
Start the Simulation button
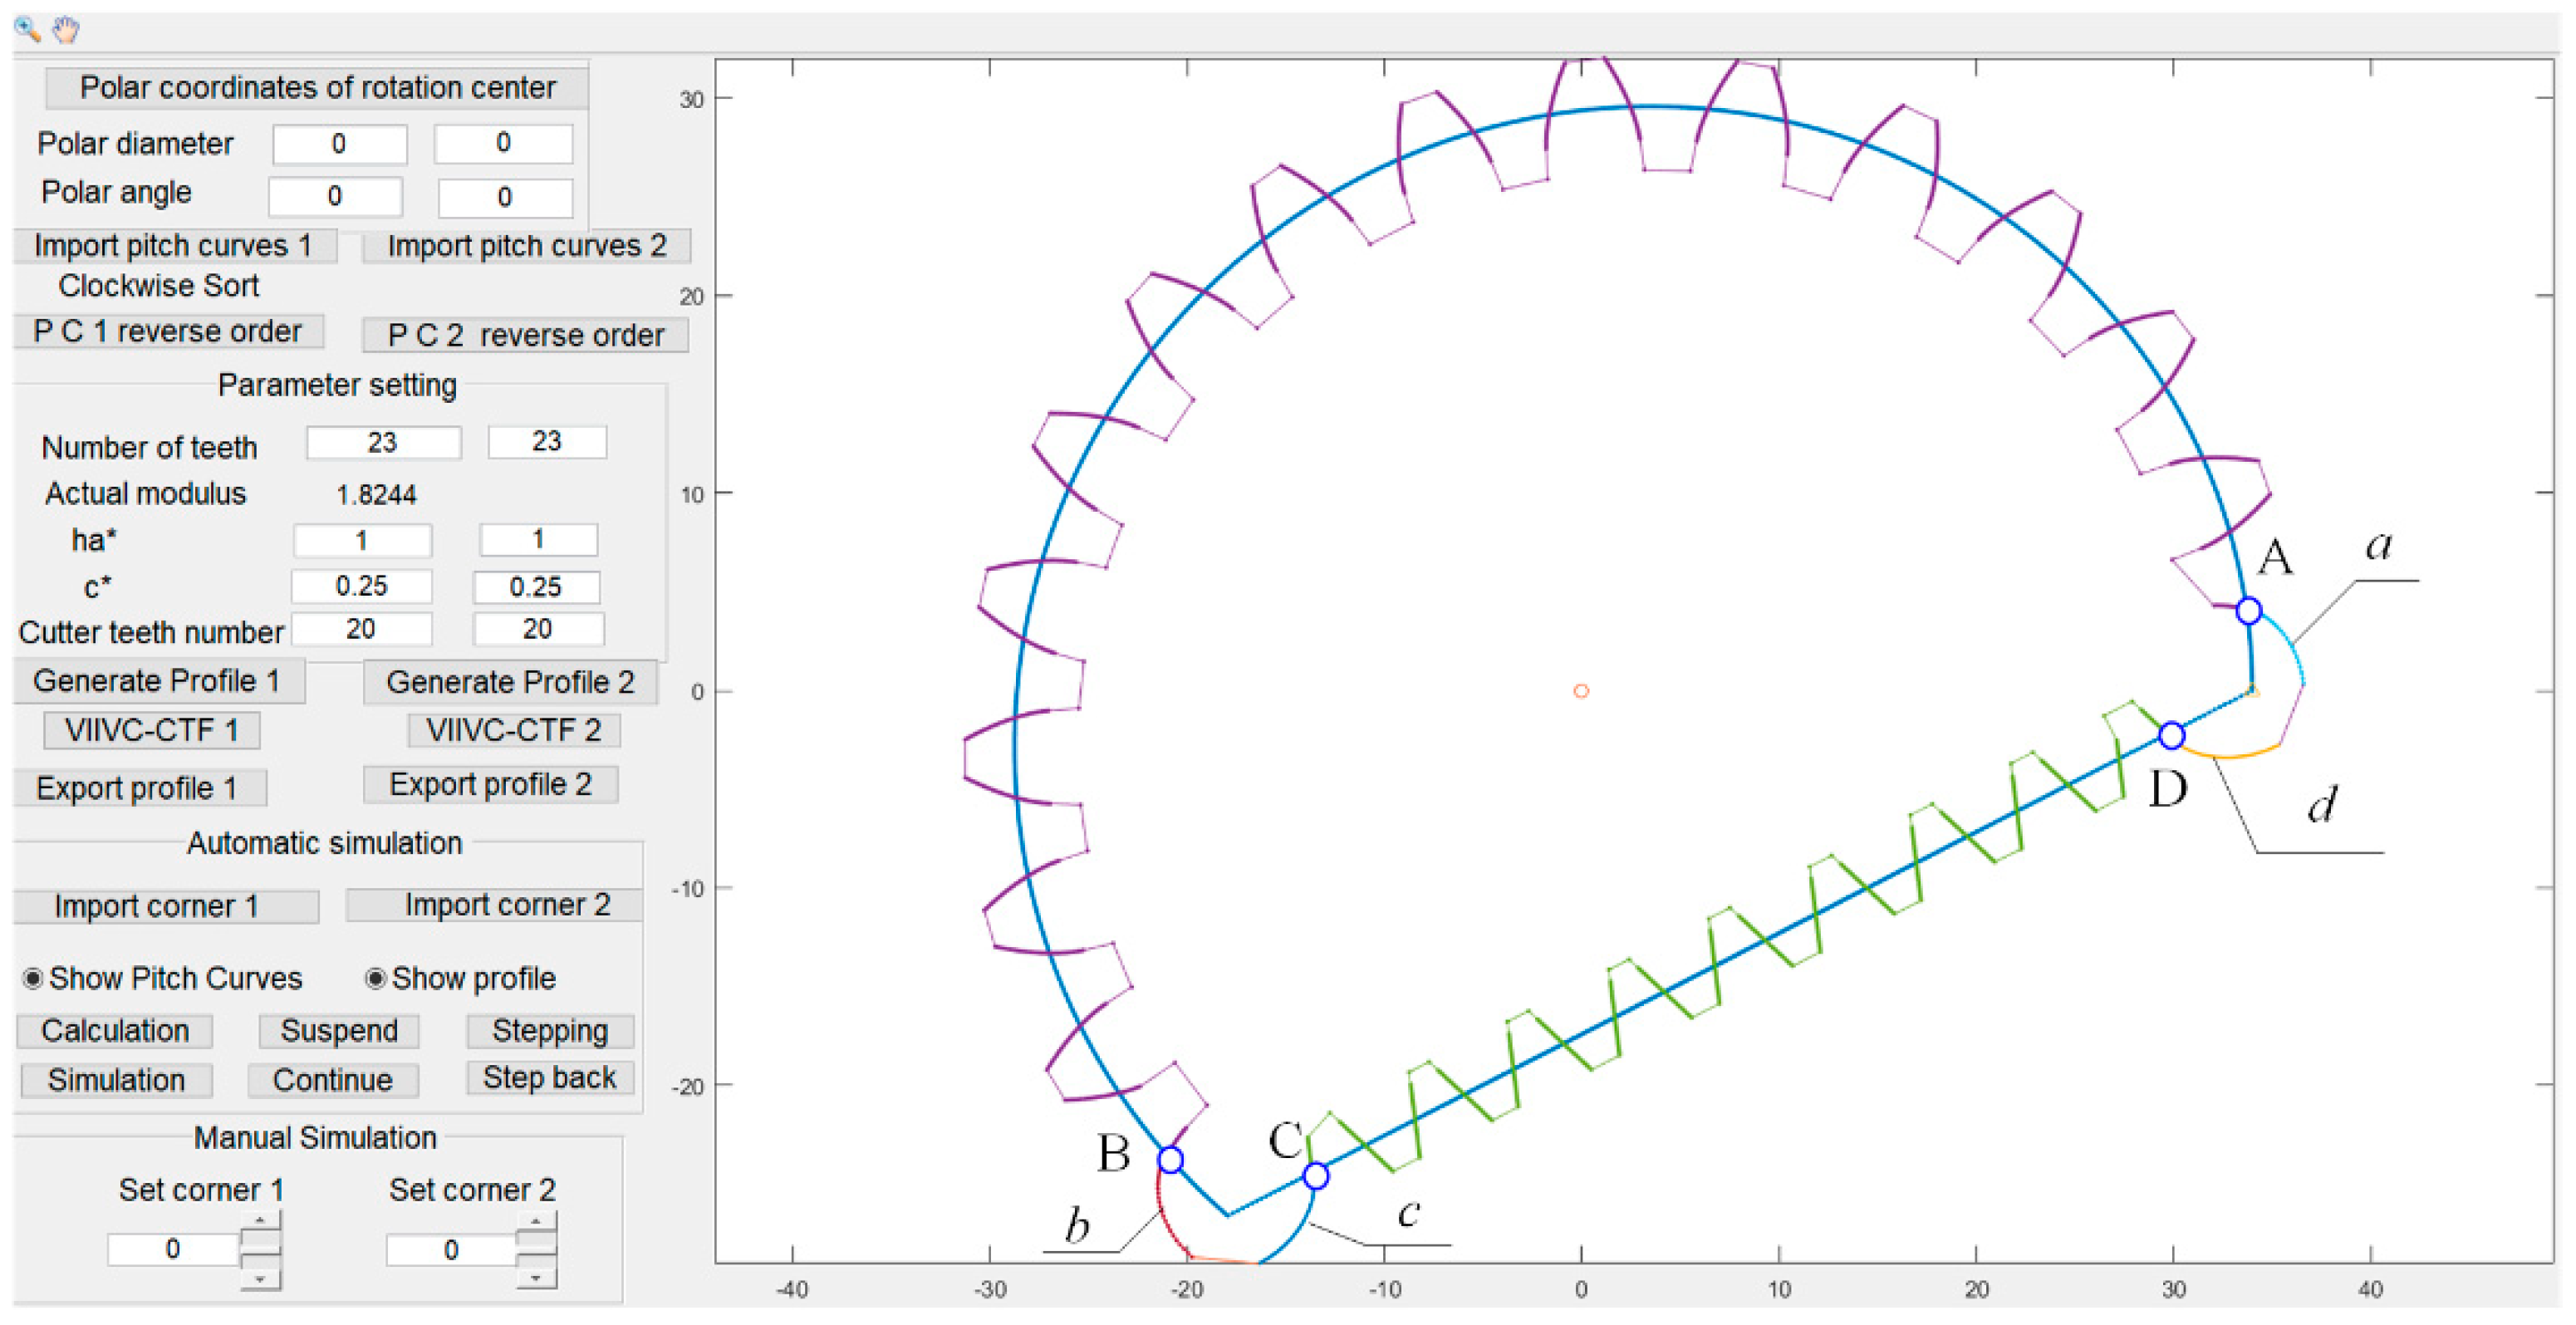116,1081
